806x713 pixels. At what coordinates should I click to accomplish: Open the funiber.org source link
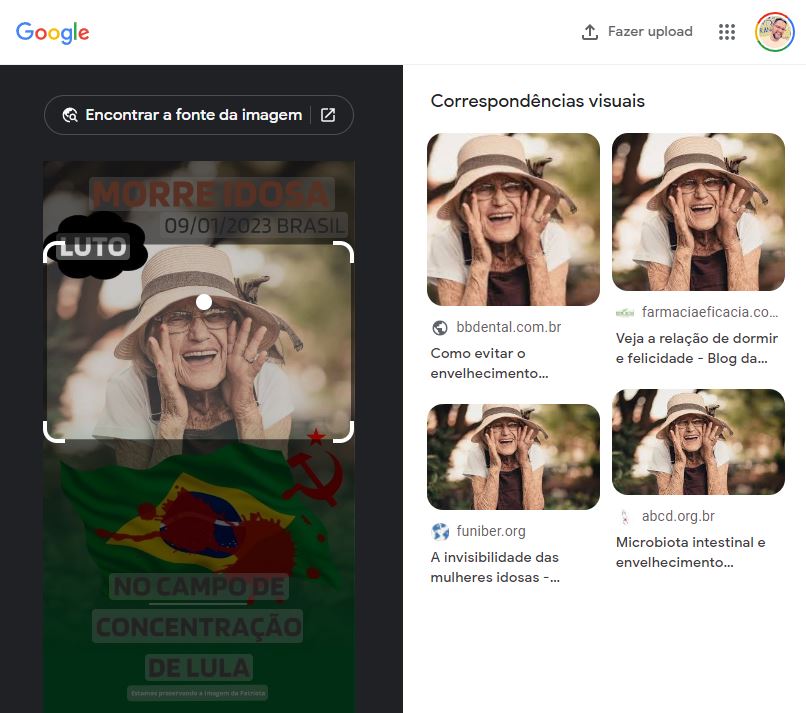[x=491, y=531]
